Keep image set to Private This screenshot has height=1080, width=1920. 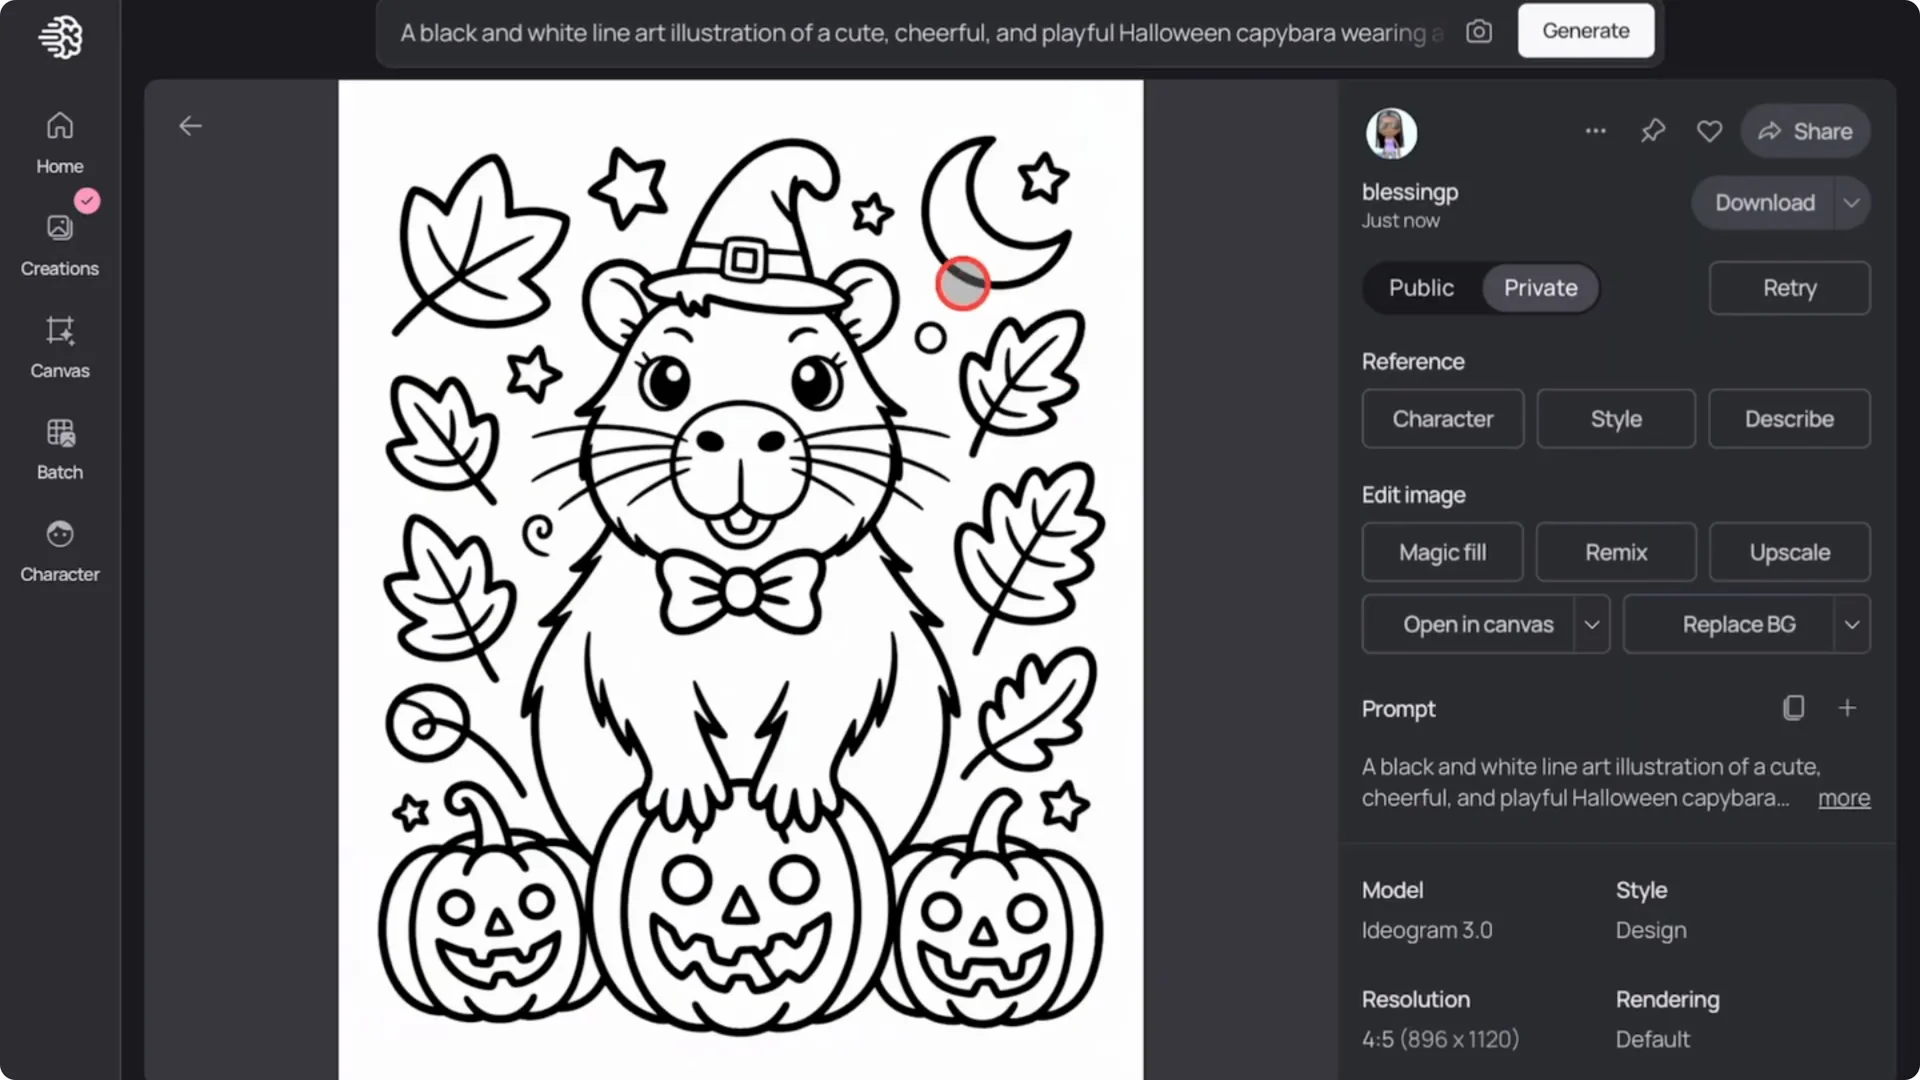tap(1539, 288)
